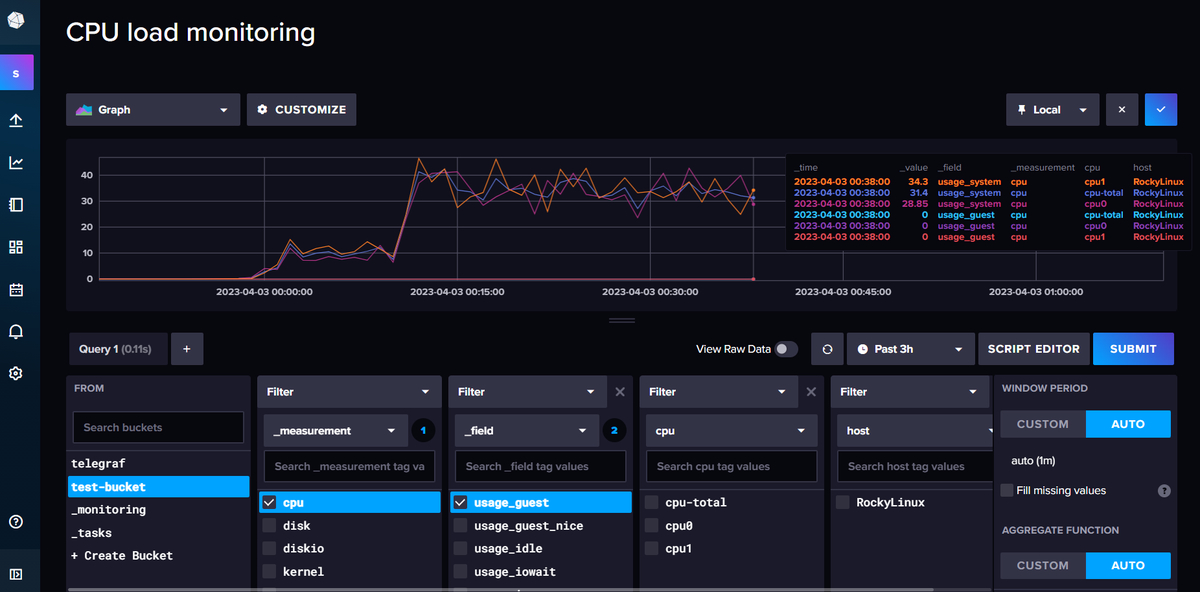Open the Data Explorer line-chart icon
This screenshot has height=592, width=1200.
(x=17, y=161)
